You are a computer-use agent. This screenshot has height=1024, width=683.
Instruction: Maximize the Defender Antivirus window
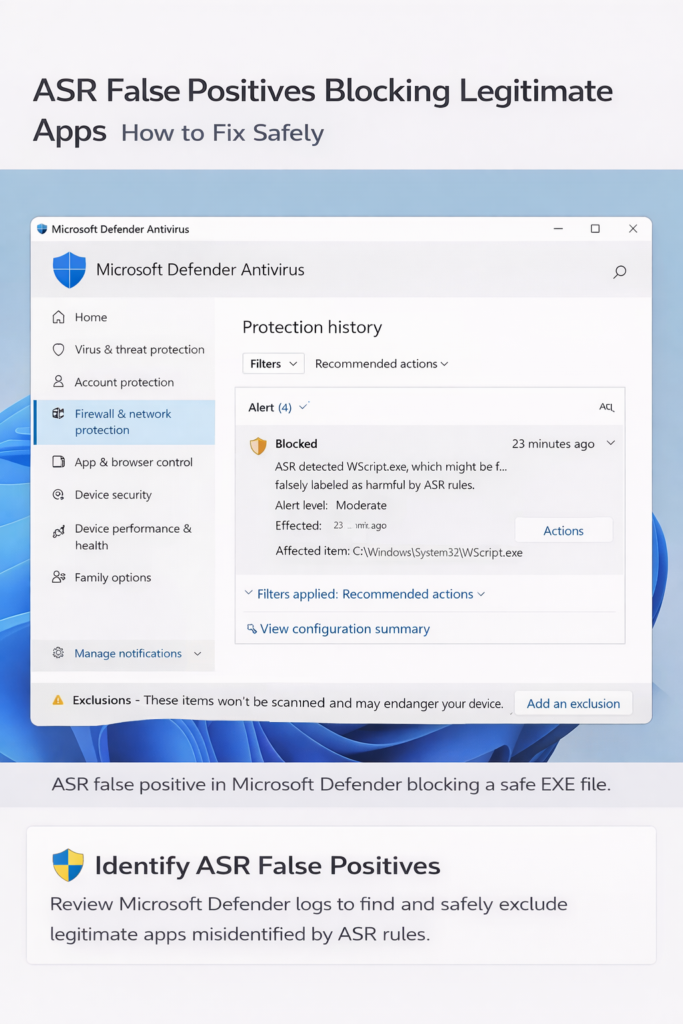[595, 229]
